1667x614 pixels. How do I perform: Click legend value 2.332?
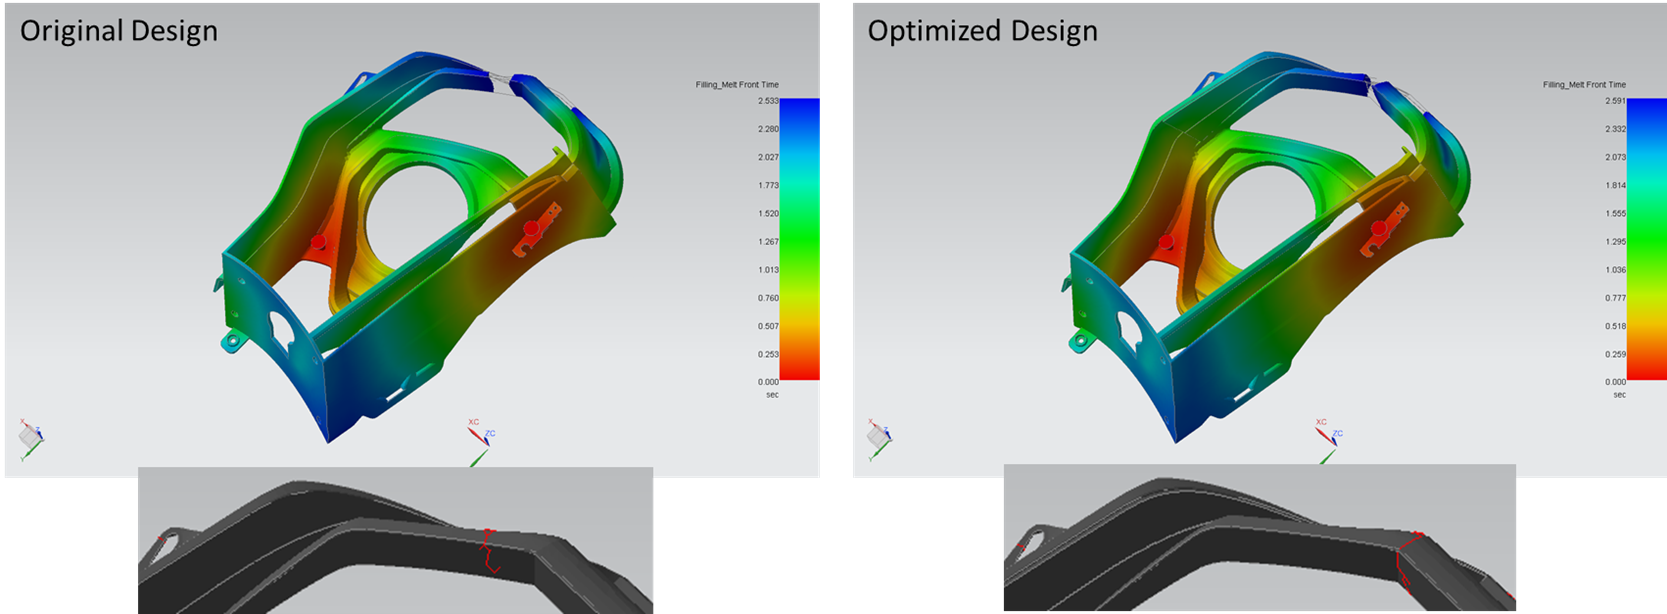click(1615, 129)
